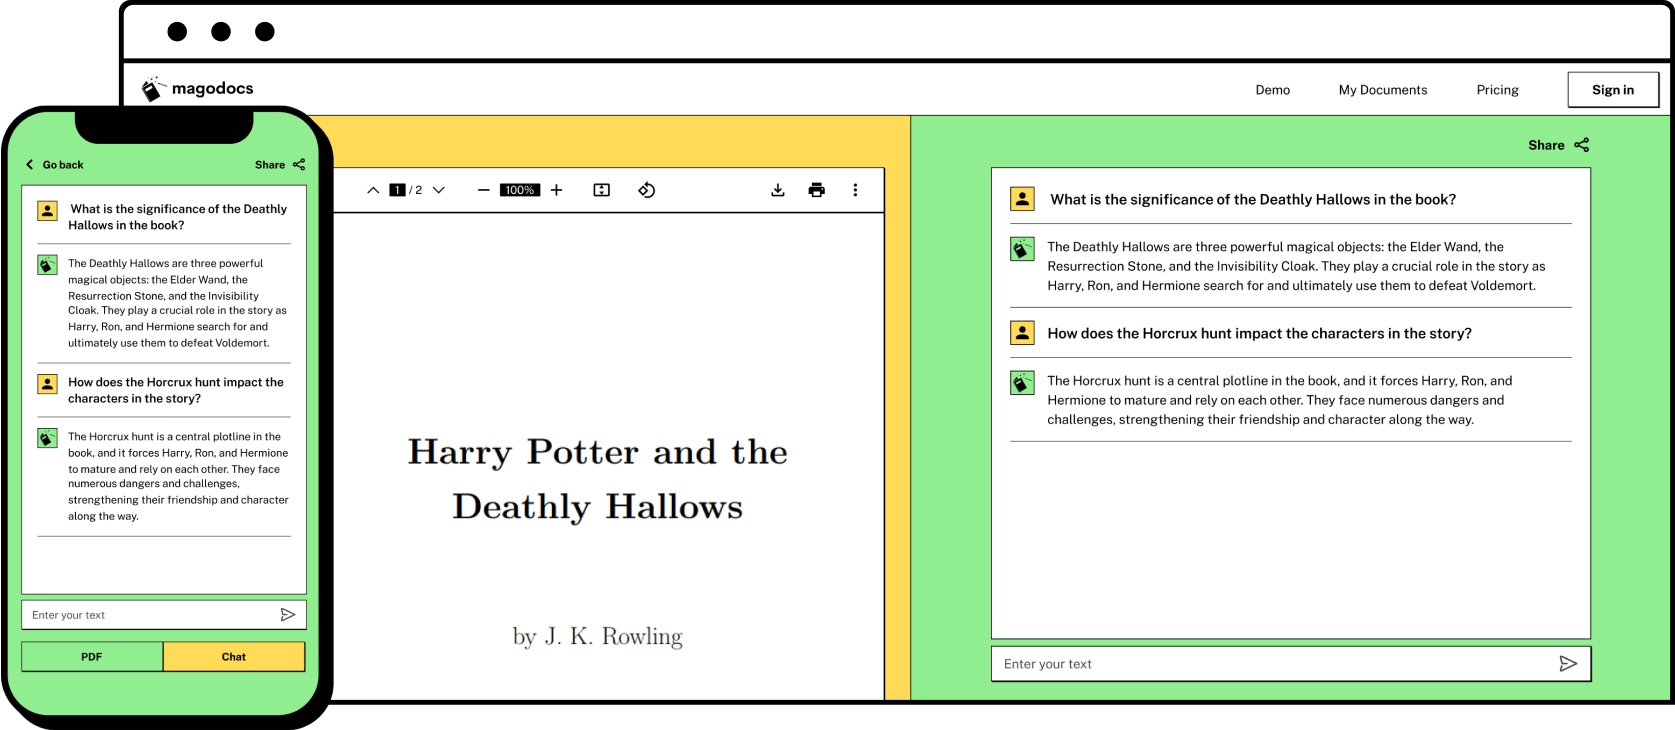Image resolution: width=1675 pixels, height=730 pixels.
Task: Click the fit to page icon
Action: [x=601, y=190]
